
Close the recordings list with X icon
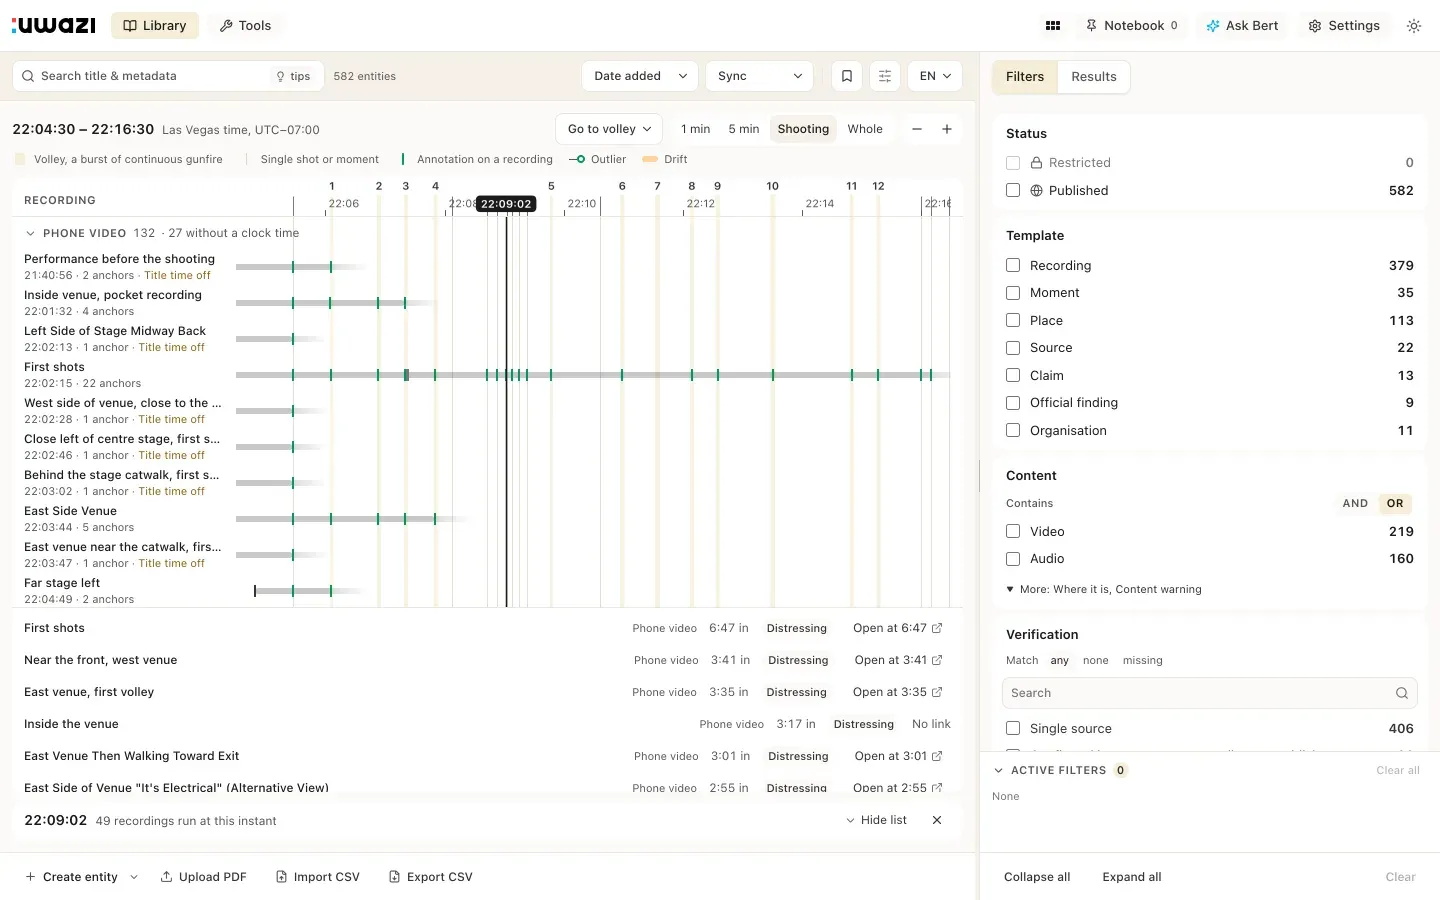point(937,820)
